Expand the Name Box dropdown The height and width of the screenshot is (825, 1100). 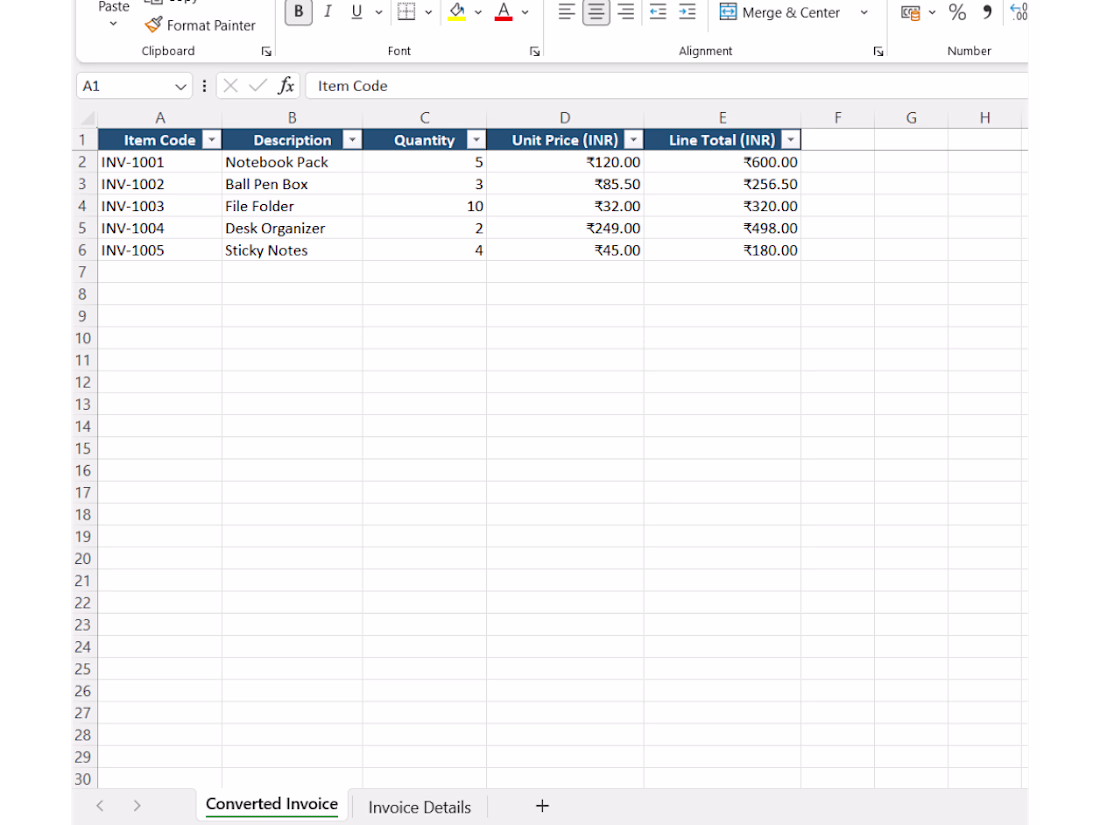180,86
